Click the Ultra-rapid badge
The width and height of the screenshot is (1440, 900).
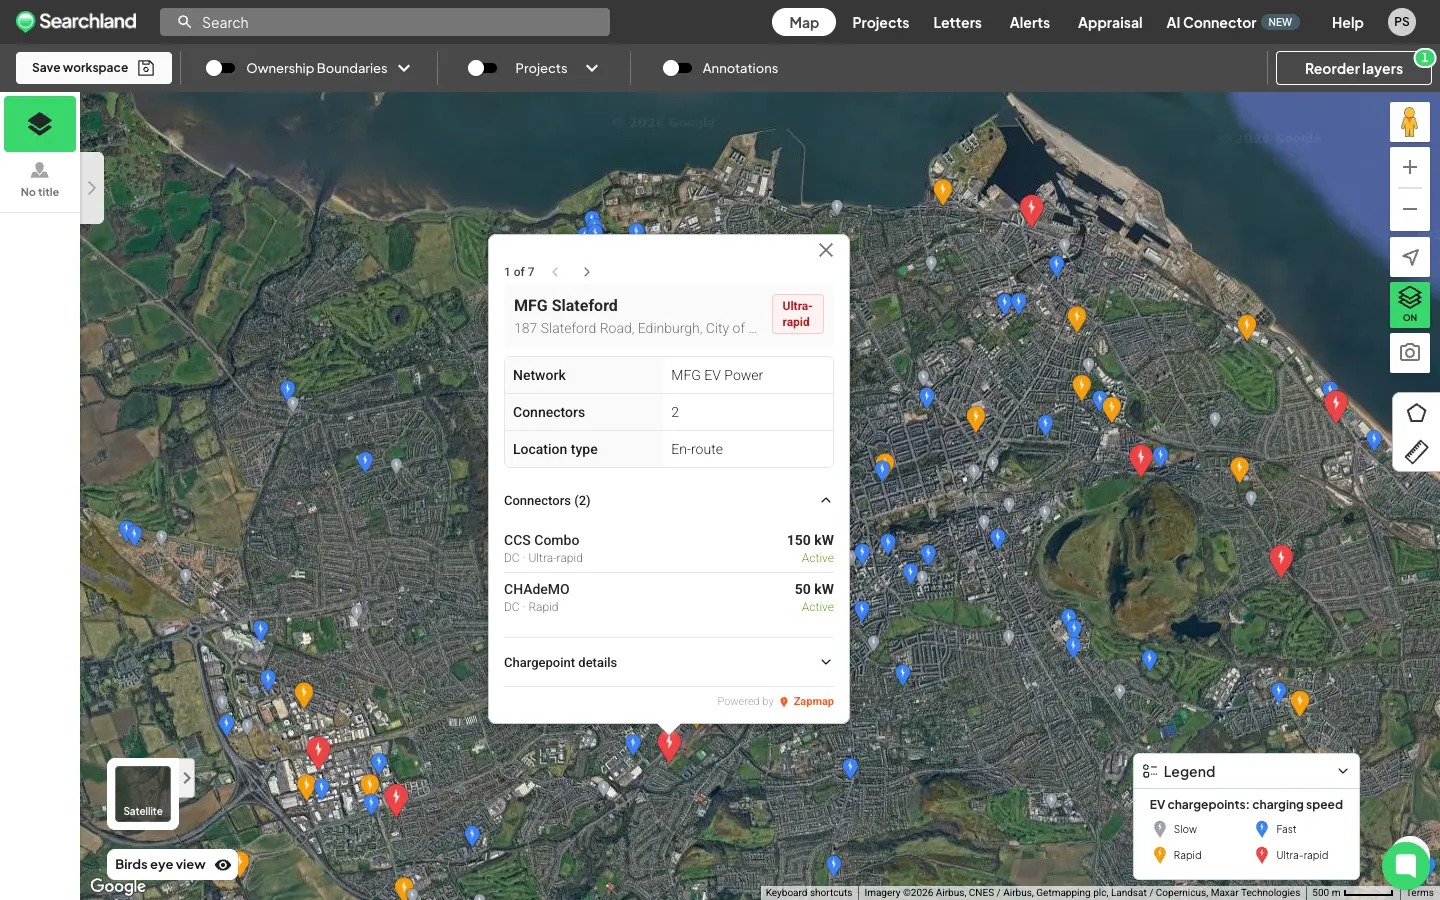point(797,314)
